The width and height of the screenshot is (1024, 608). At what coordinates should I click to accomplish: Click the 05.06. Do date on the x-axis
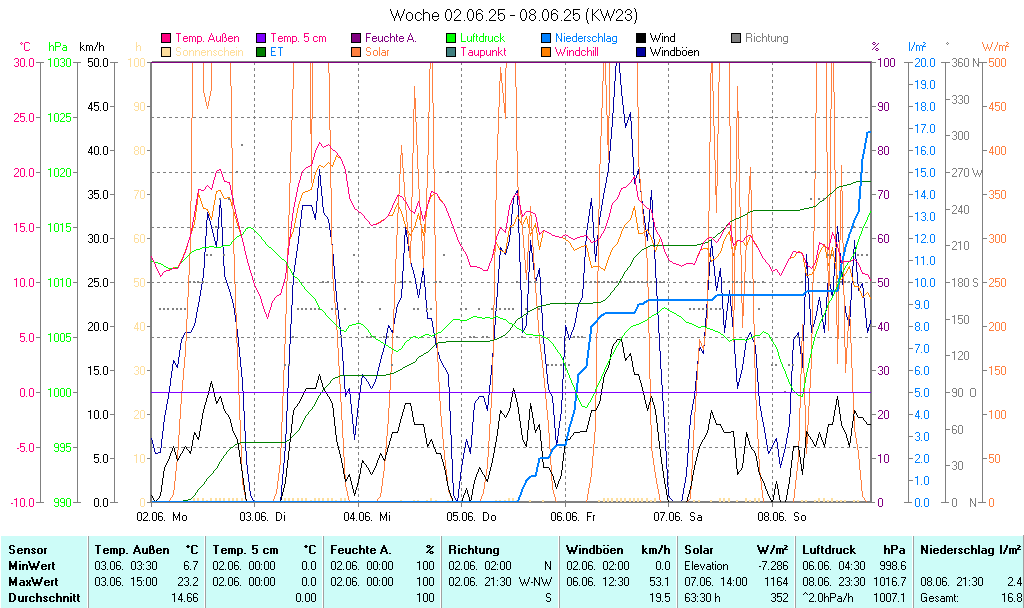tap(472, 517)
